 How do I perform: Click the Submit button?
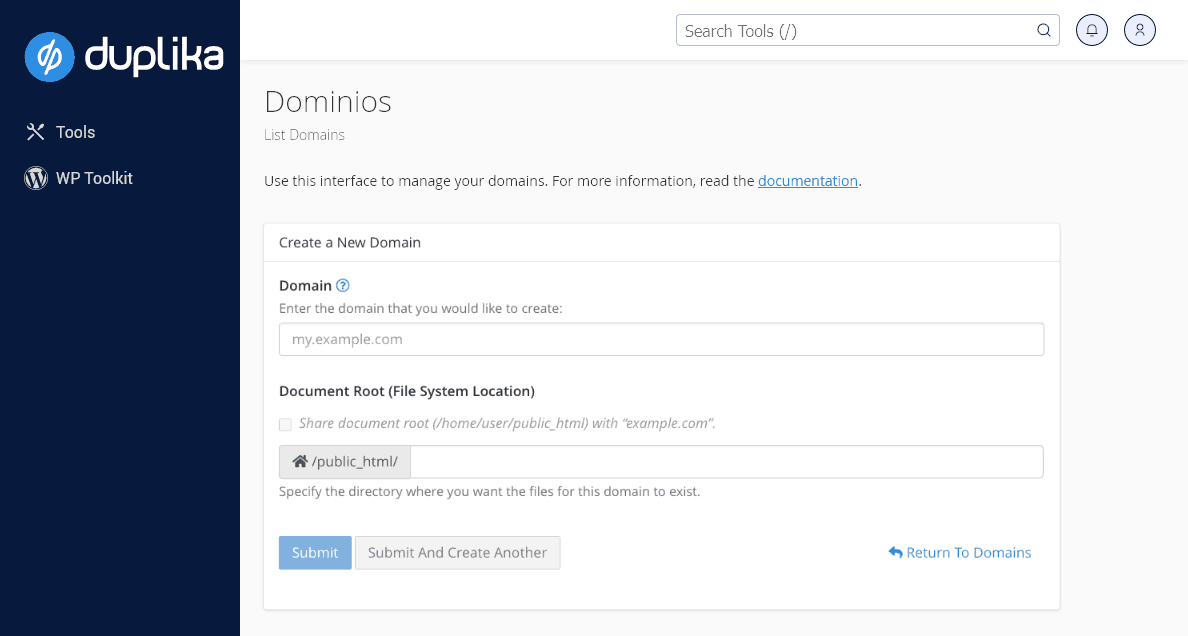[315, 553]
